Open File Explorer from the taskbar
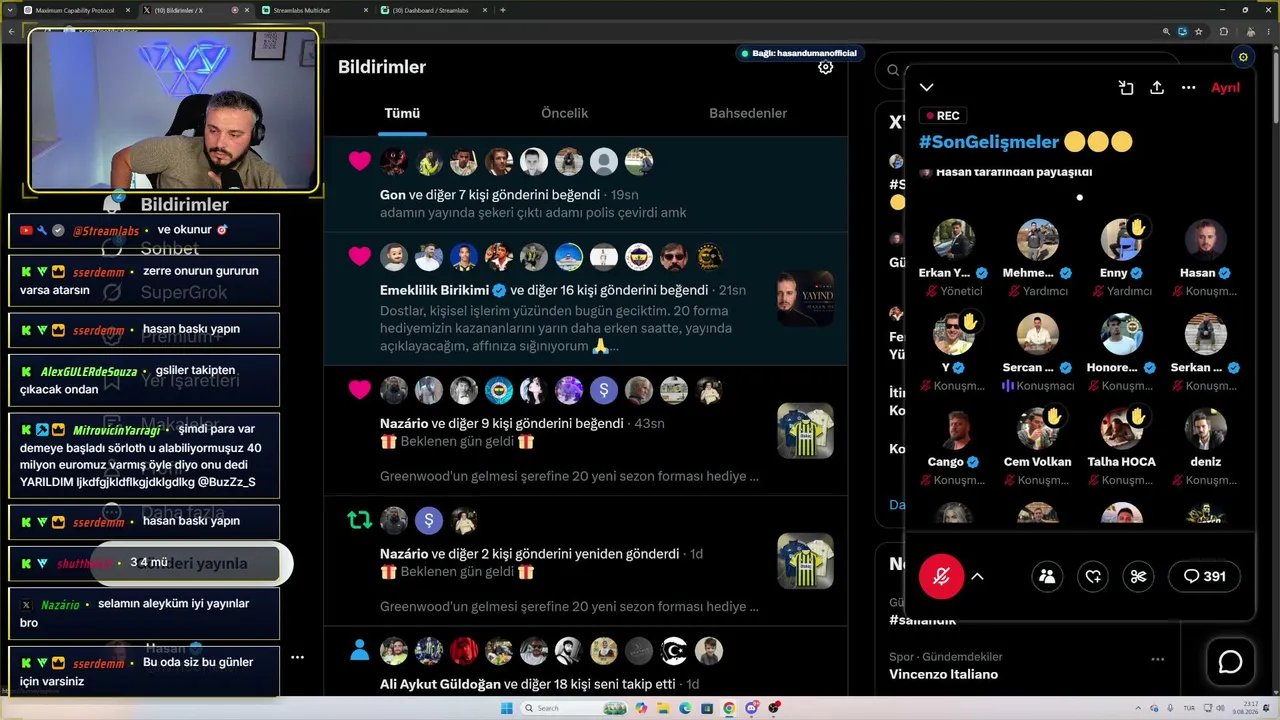 point(663,708)
